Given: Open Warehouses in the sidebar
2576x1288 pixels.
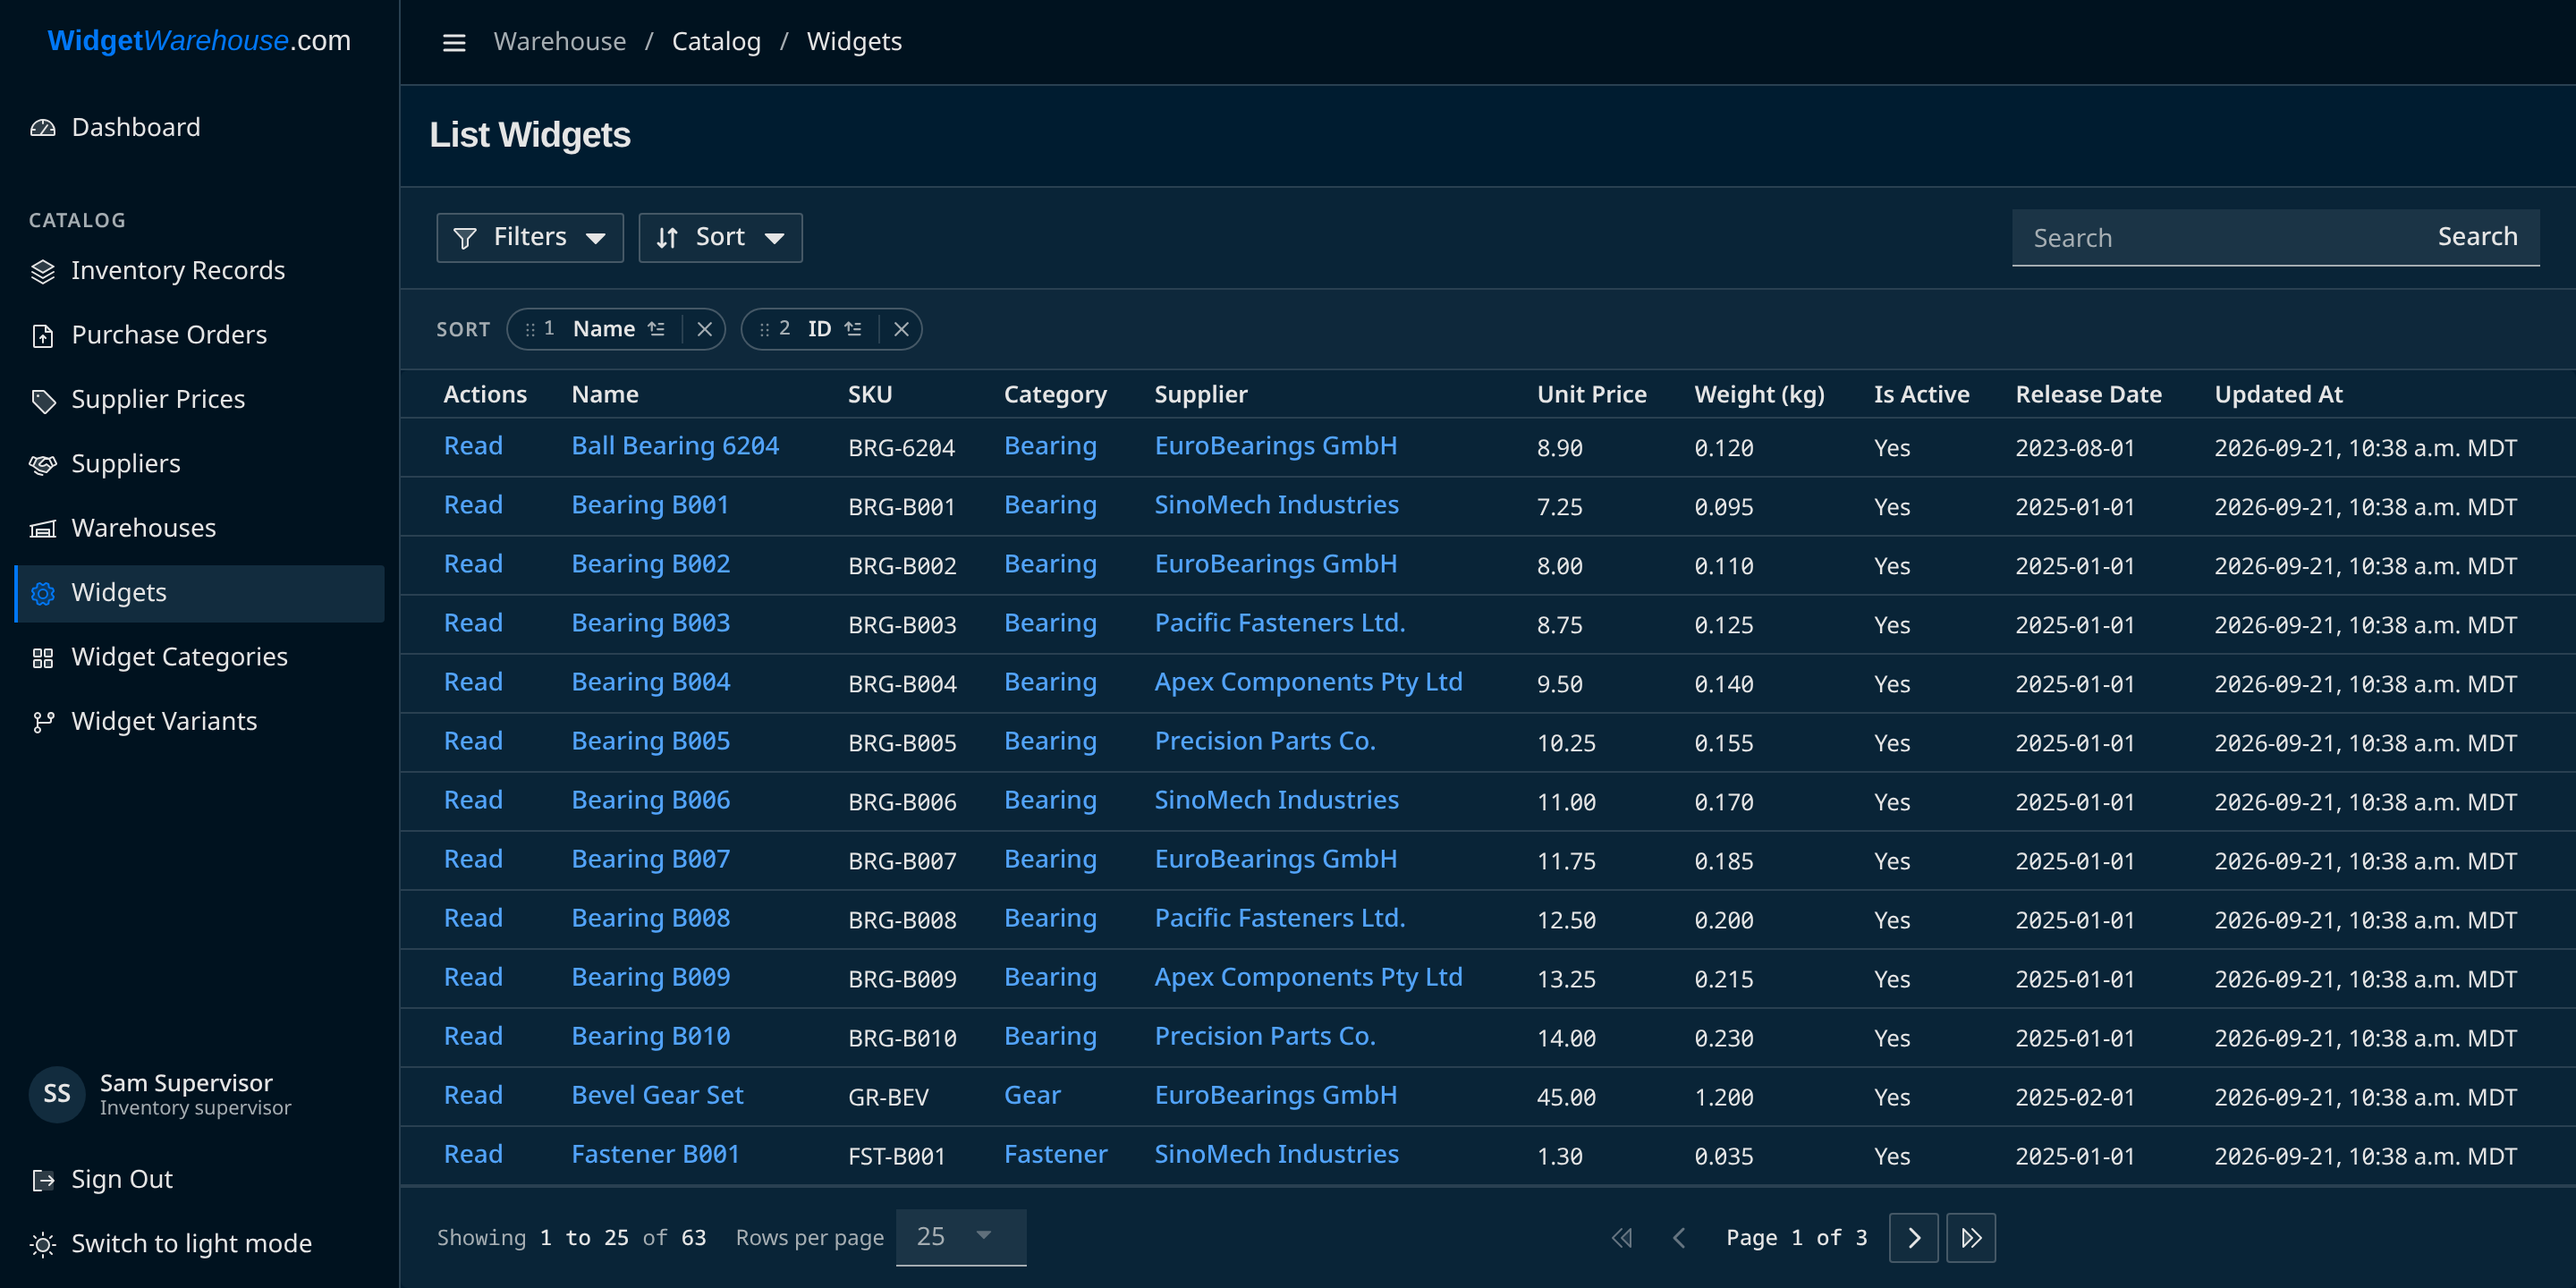Looking at the screenshot, I should click(200, 528).
